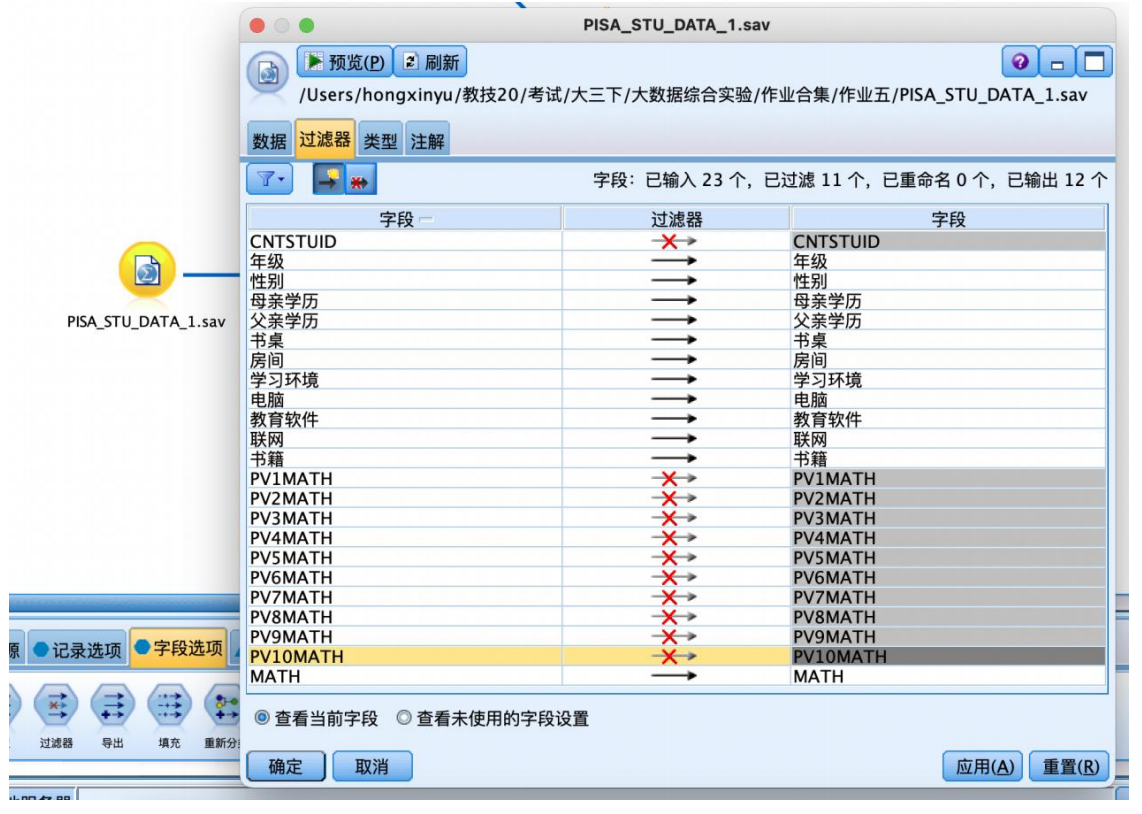The height and width of the screenshot is (814, 1142).
Task: Sort by the left 字段 column header
Action: coord(405,218)
